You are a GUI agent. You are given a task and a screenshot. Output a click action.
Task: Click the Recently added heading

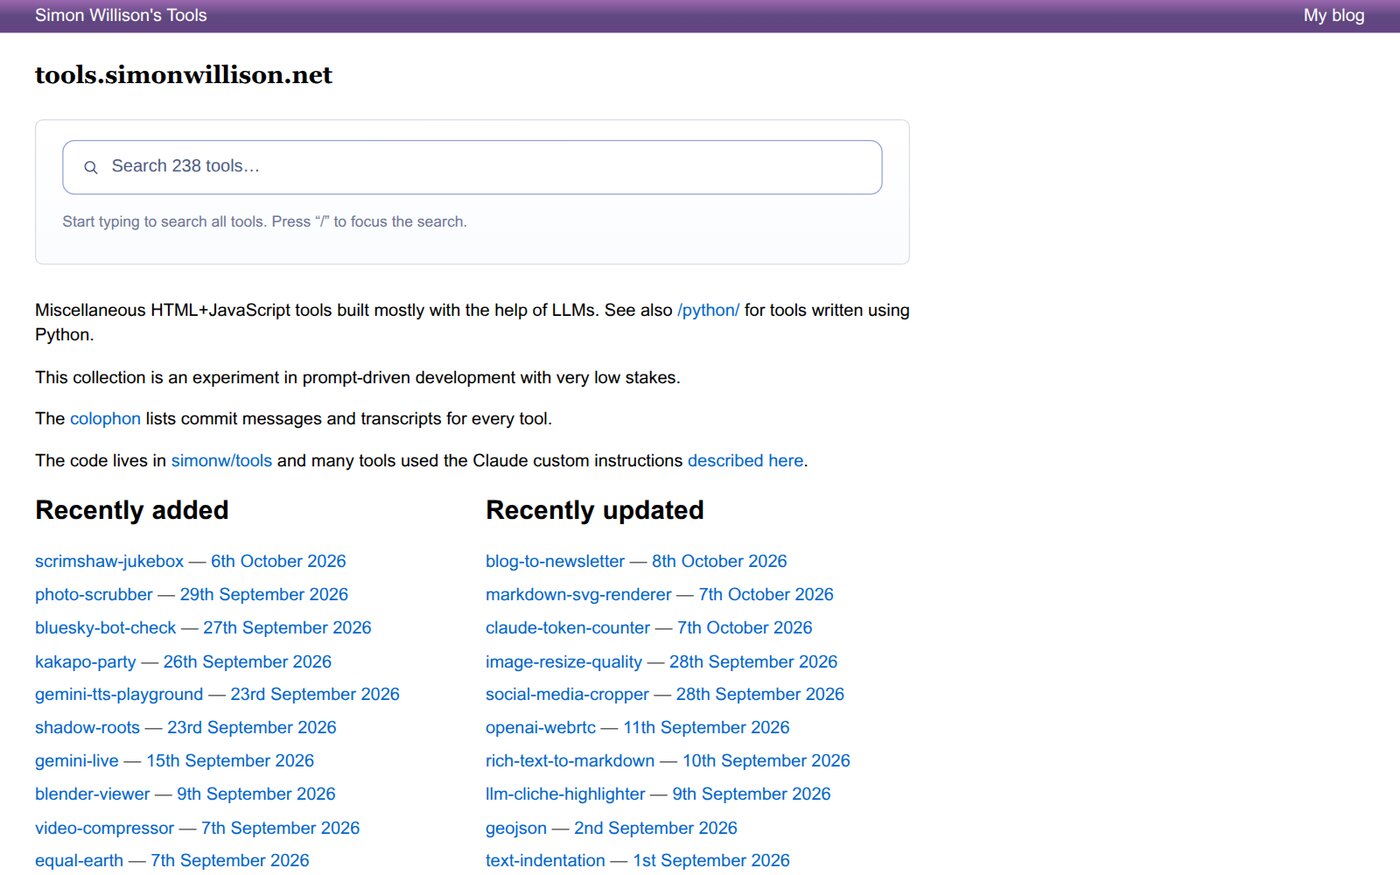pyautogui.click(x=132, y=510)
